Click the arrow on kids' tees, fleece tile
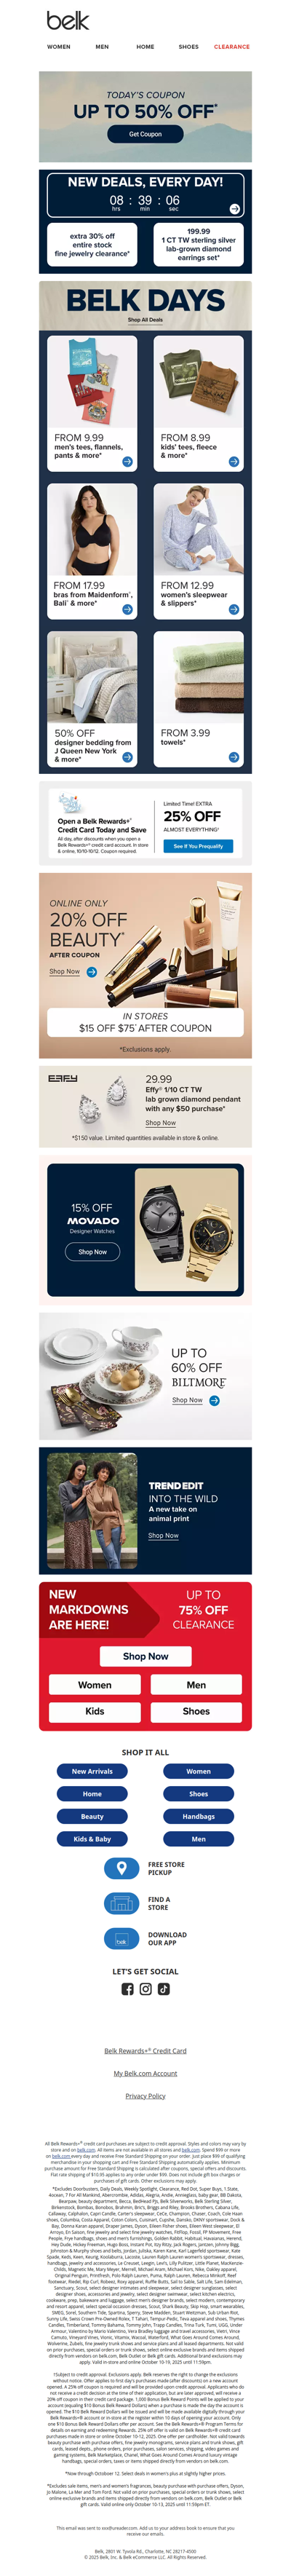The width and height of the screenshot is (291, 2576). click(233, 462)
